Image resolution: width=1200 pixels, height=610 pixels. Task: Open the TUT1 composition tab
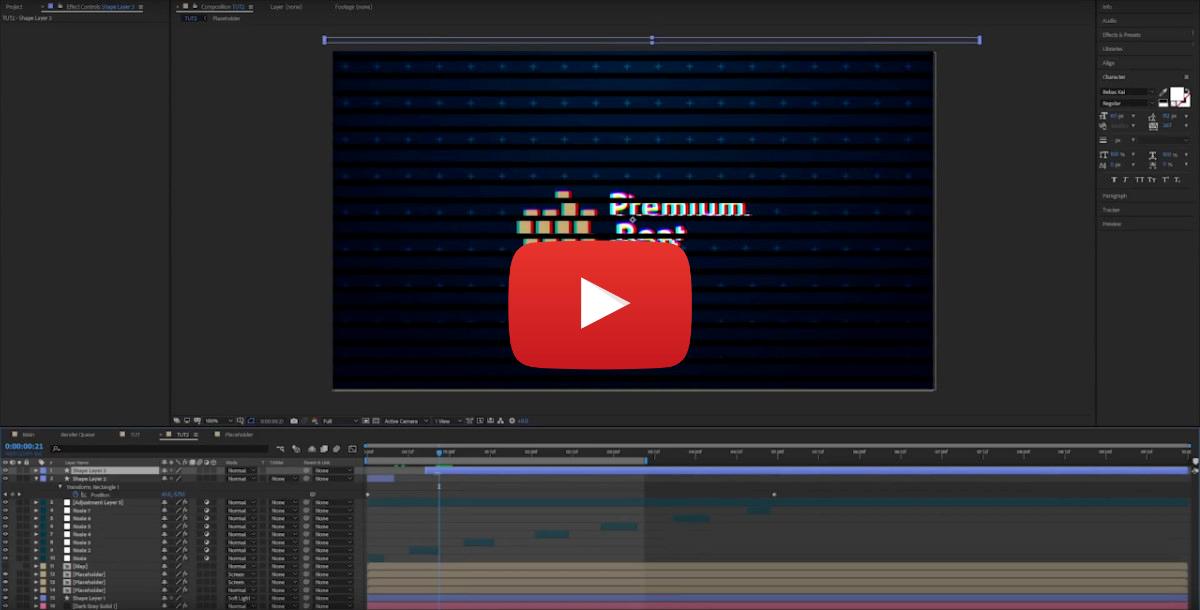(x=135, y=435)
